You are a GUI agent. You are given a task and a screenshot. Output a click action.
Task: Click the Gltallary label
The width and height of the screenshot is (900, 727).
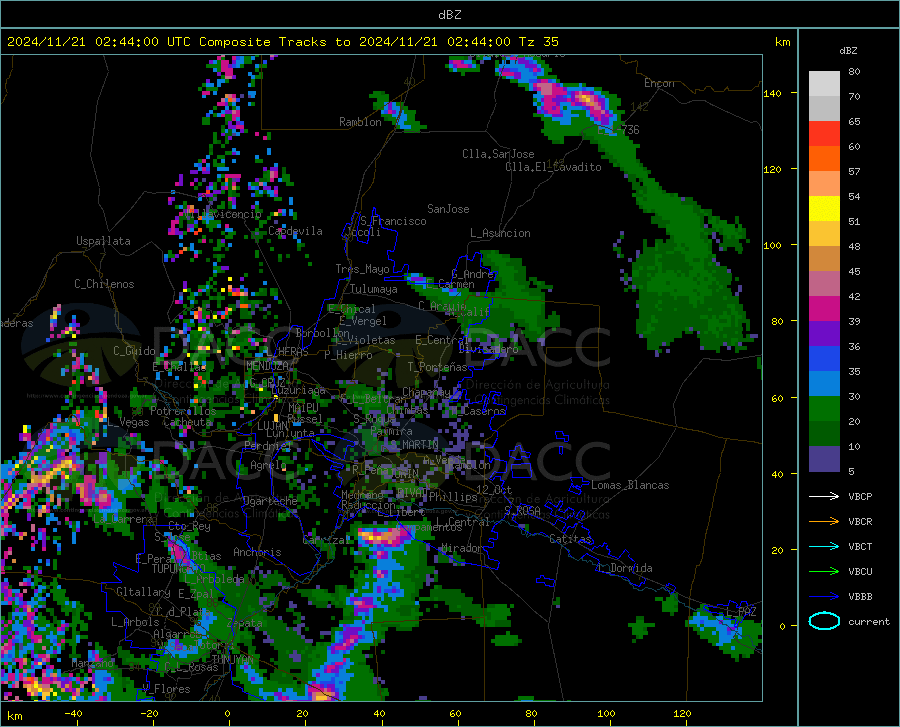point(143,592)
